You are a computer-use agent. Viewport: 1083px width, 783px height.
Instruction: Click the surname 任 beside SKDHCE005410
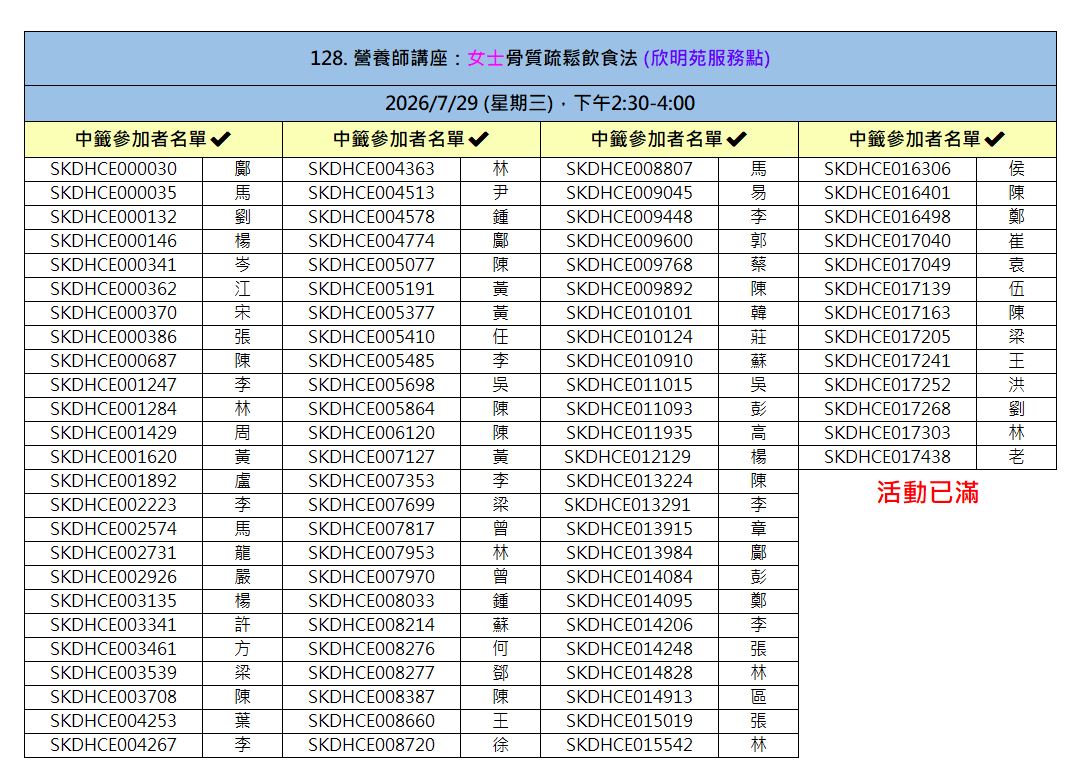pos(501,337)
